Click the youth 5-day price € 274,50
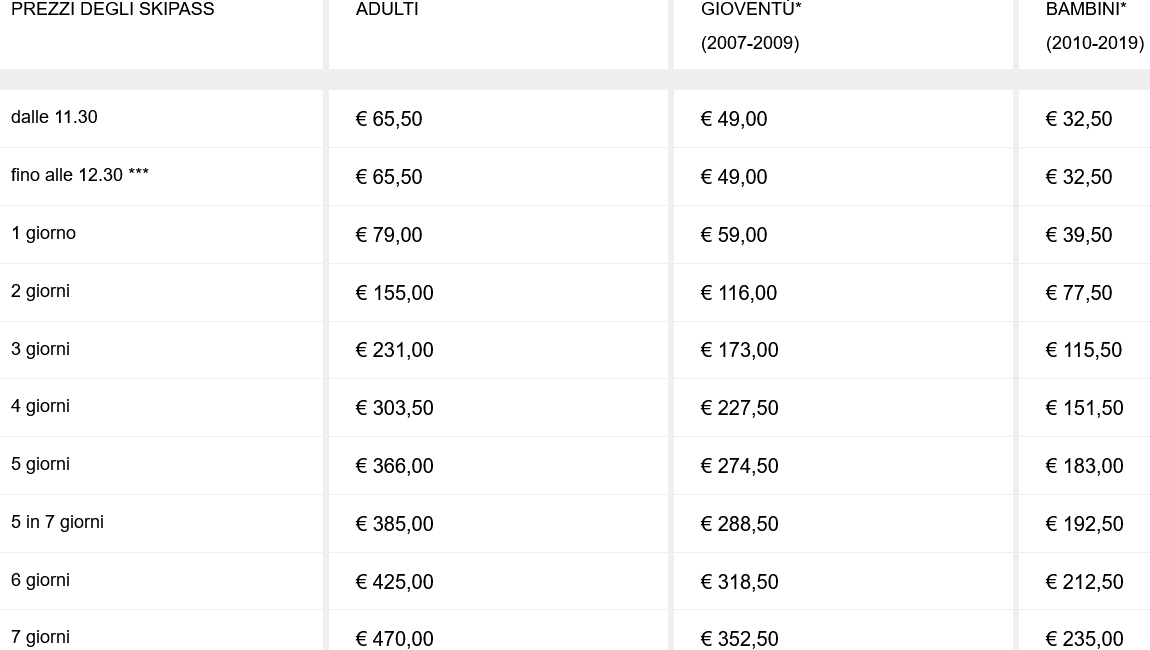Screen dimensions: 1150x650 [739, 466]
